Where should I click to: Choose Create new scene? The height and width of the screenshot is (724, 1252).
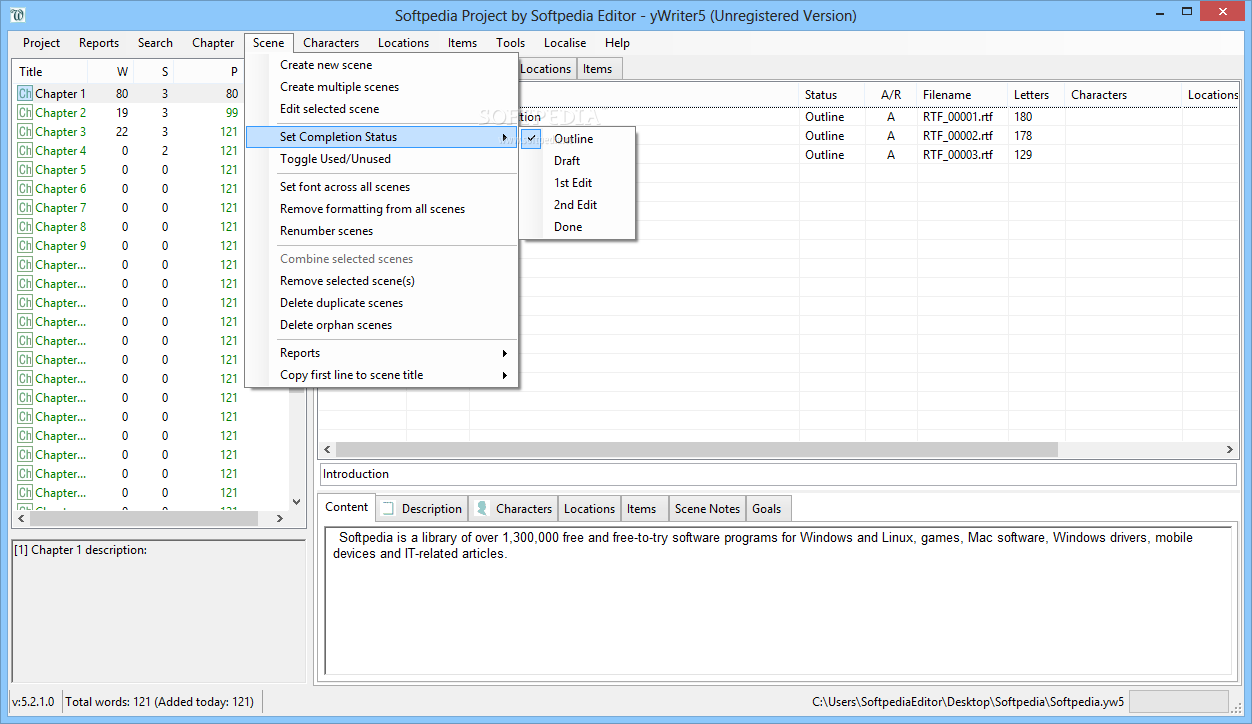(382, 65)
